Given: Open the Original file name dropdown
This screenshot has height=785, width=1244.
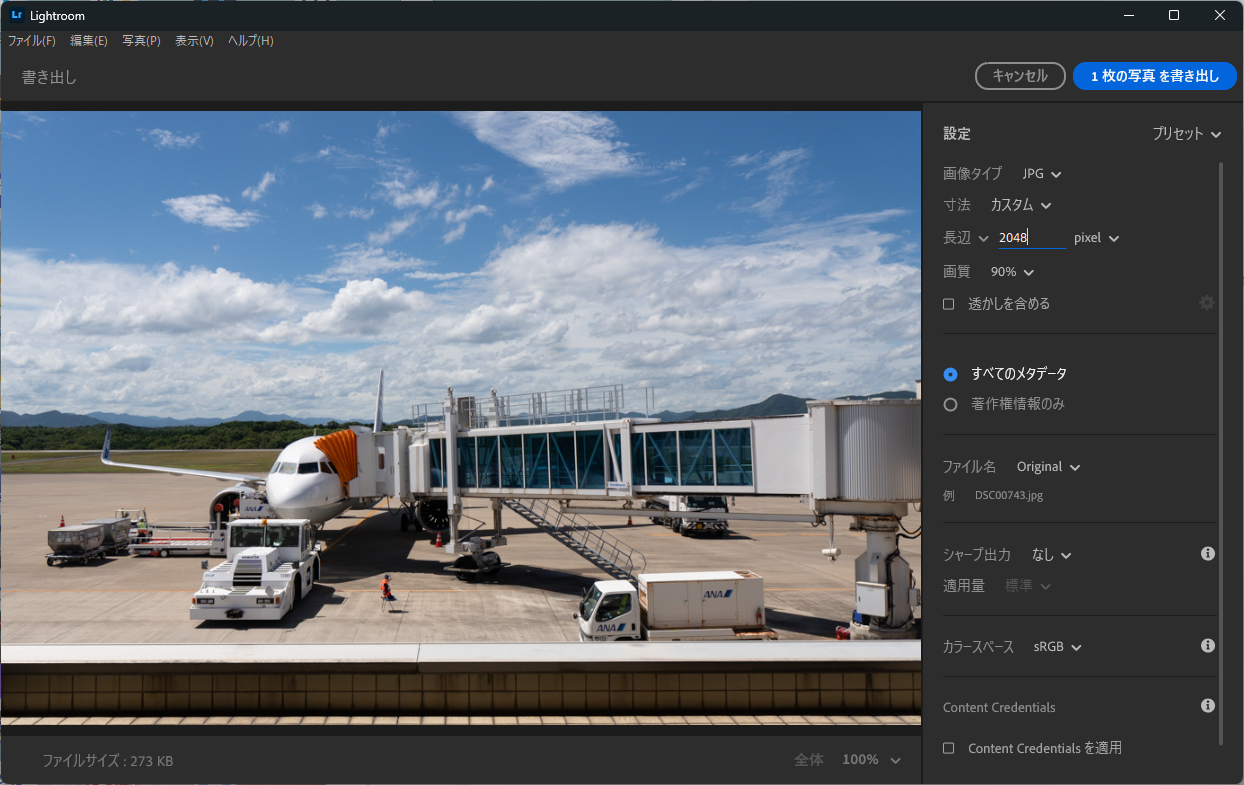Looking at the screenshot, I should click(x=1049, y=467).
